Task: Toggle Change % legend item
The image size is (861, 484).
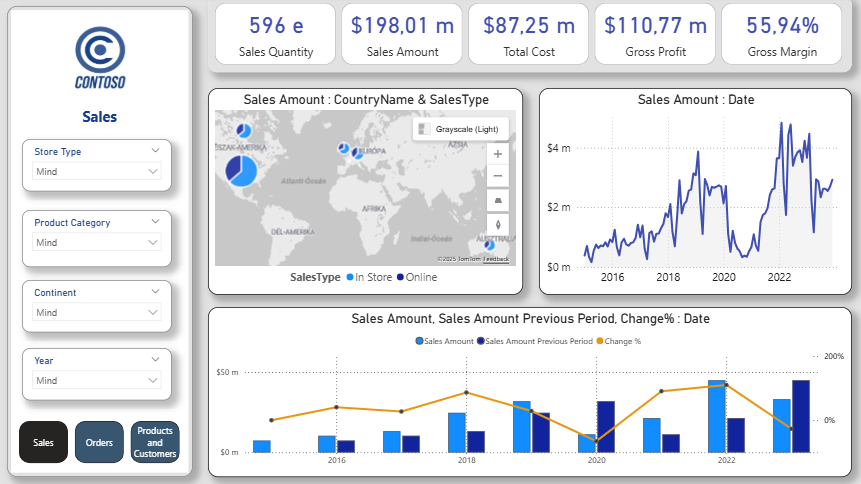Action: (x=618, y=341)
